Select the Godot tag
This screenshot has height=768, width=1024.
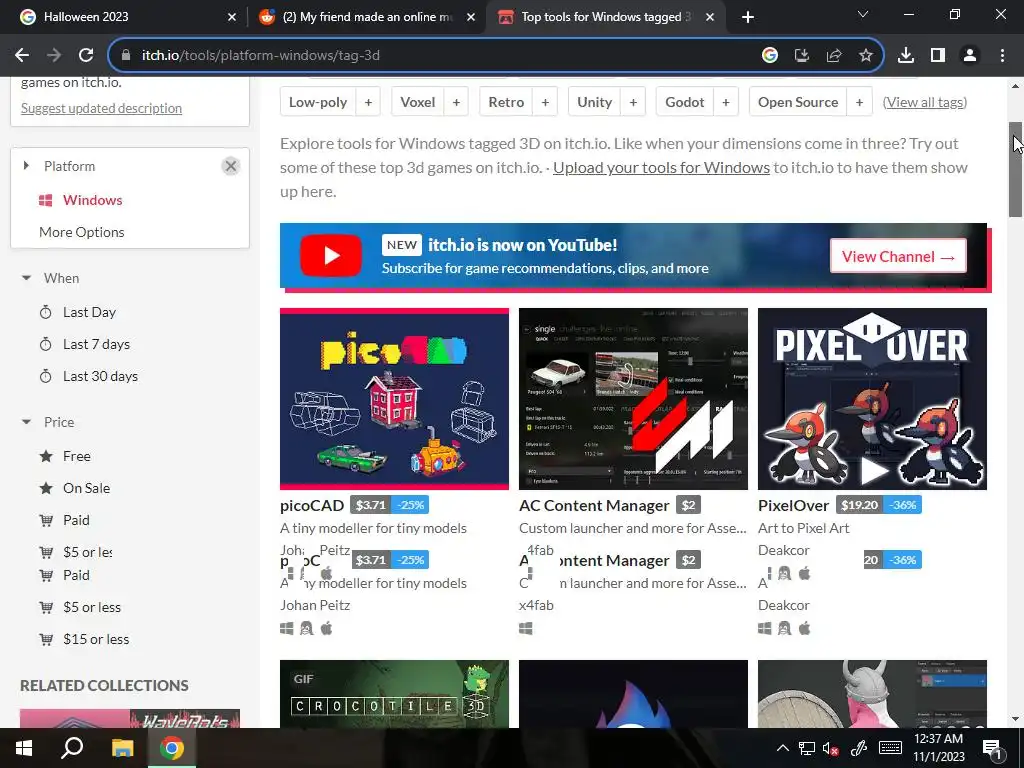pos(684,102)
